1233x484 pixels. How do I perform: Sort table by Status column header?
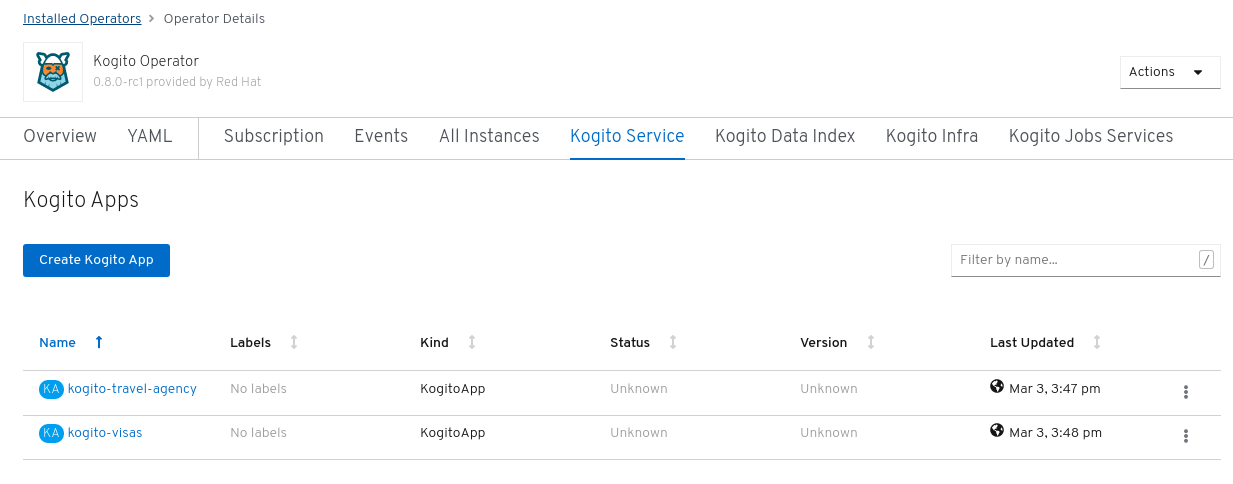point(630,342)
